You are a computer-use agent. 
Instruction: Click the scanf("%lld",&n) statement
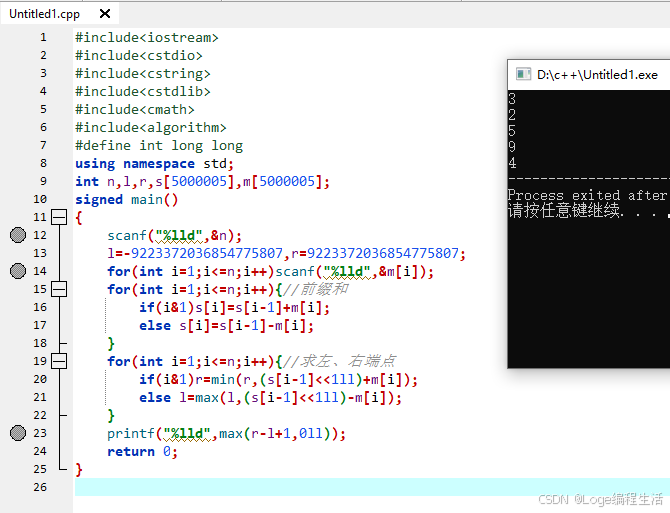(x=174, y=235)
